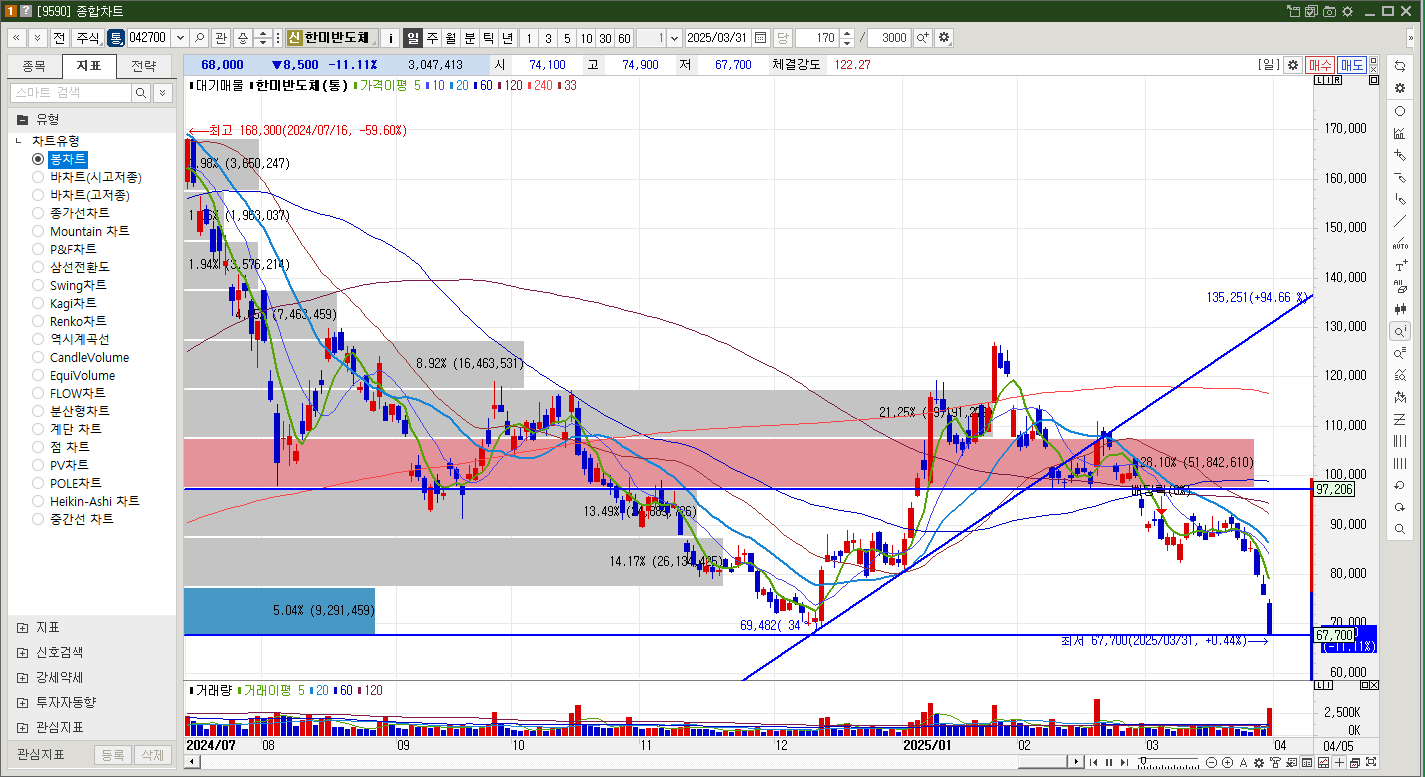Open the chart settings gear next to 매수
Screen dimensions: 1425x777
tap(1292, 64)
